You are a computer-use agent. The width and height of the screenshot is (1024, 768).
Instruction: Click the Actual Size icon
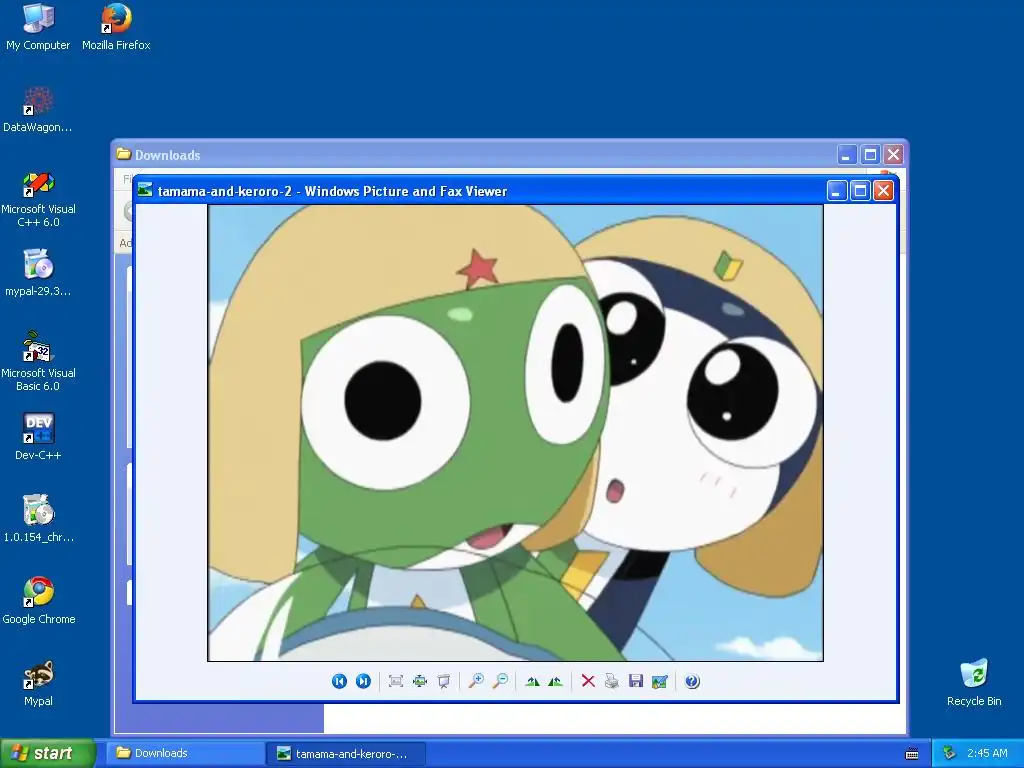click(x=419, y=681)
